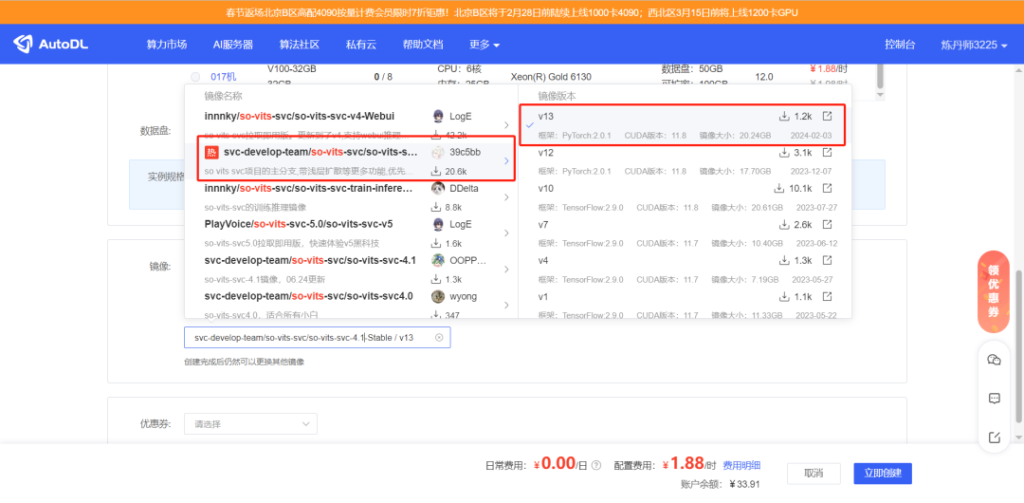Click the 立即创建 create button
Viewport: 1024px width, 503px height.
click(x=882, y=474)
